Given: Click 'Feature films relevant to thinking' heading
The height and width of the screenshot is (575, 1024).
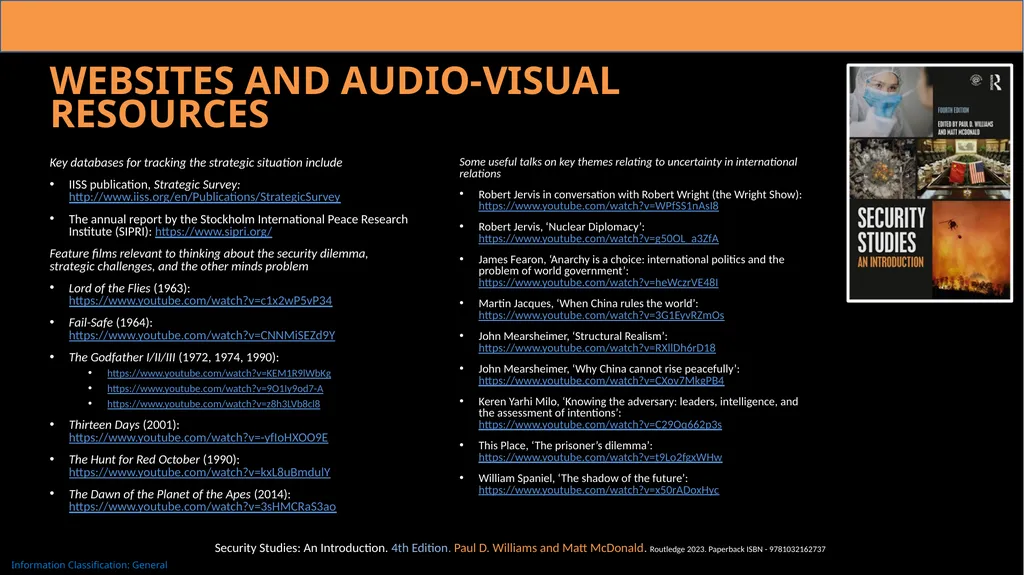Looking at the screenshot, I should pyautogui.click(x=209, y=260).
